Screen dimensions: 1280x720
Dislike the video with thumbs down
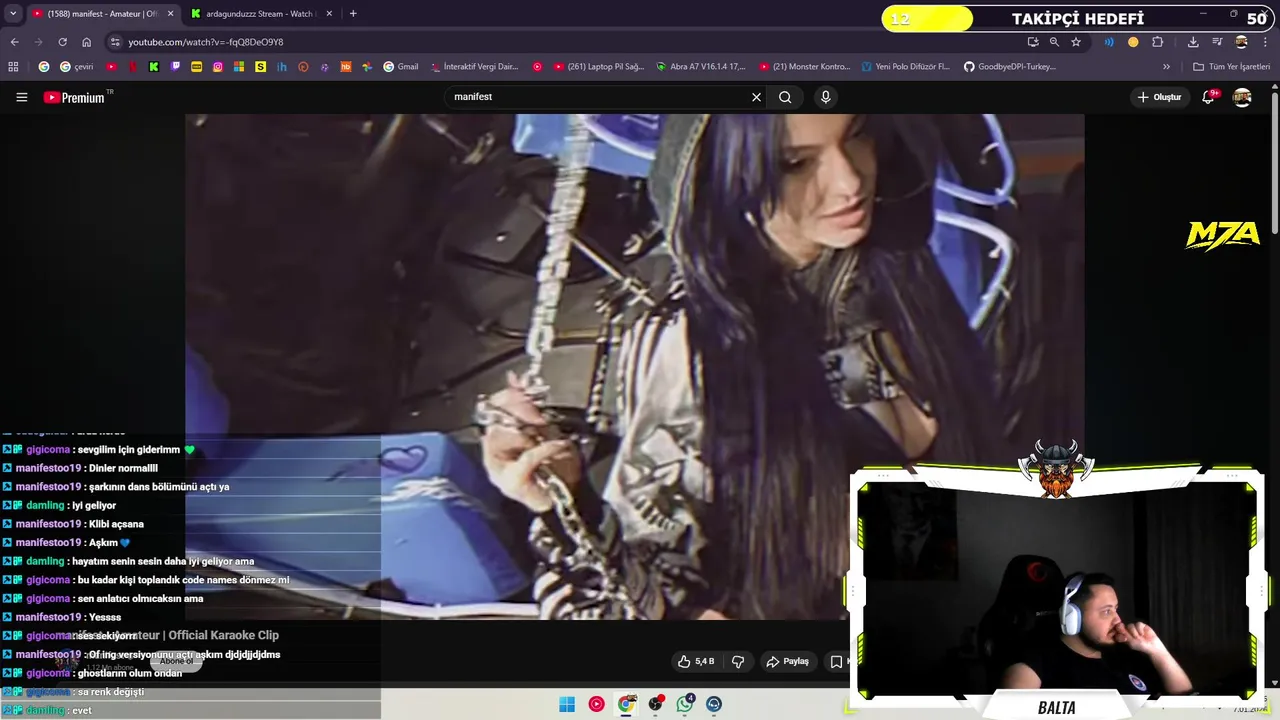tap(738, 661)
